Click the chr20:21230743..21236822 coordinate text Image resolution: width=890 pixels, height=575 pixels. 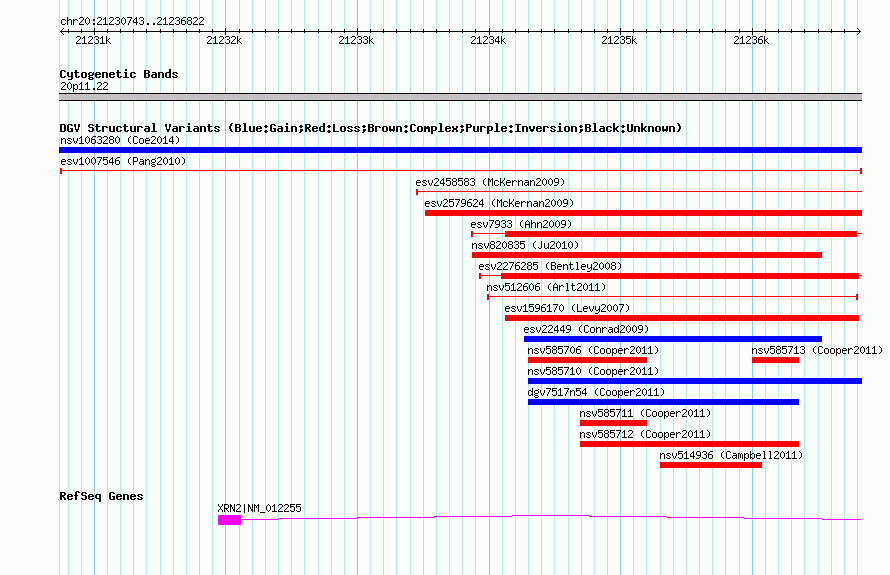[x=132, y=21]
